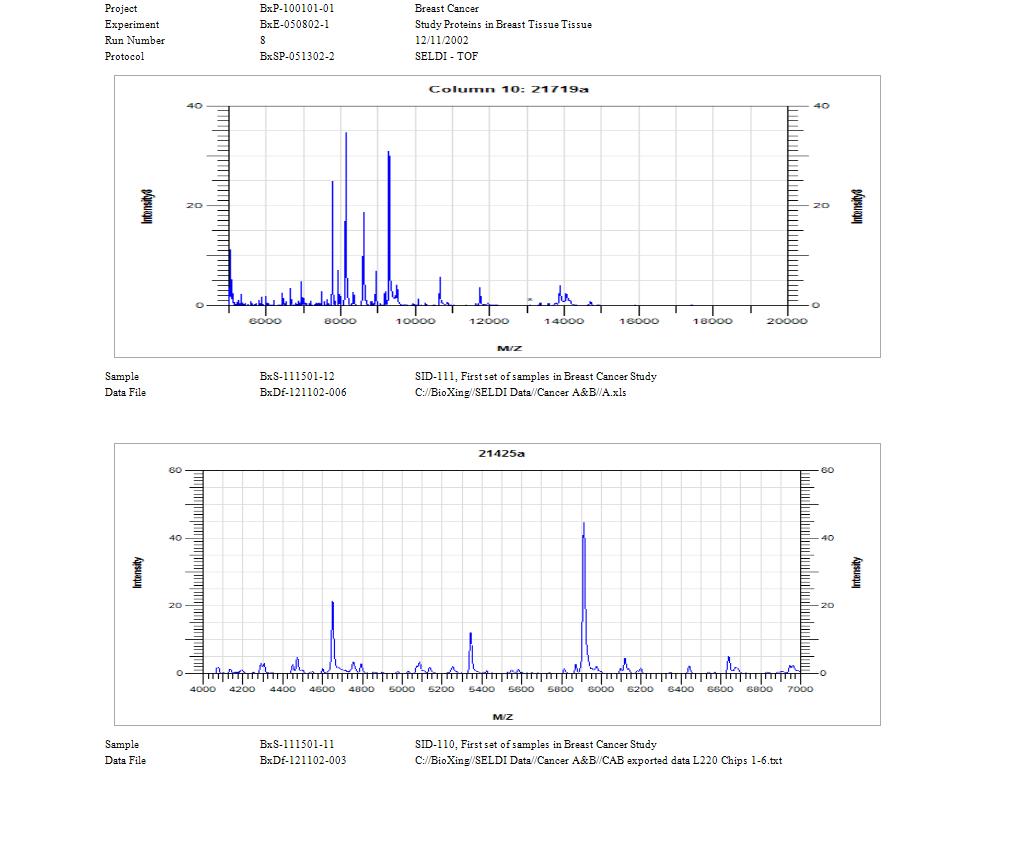Click the data file ID BxDf-121102-006
This screenshot has width=1030, height=854.
[303, 392]
